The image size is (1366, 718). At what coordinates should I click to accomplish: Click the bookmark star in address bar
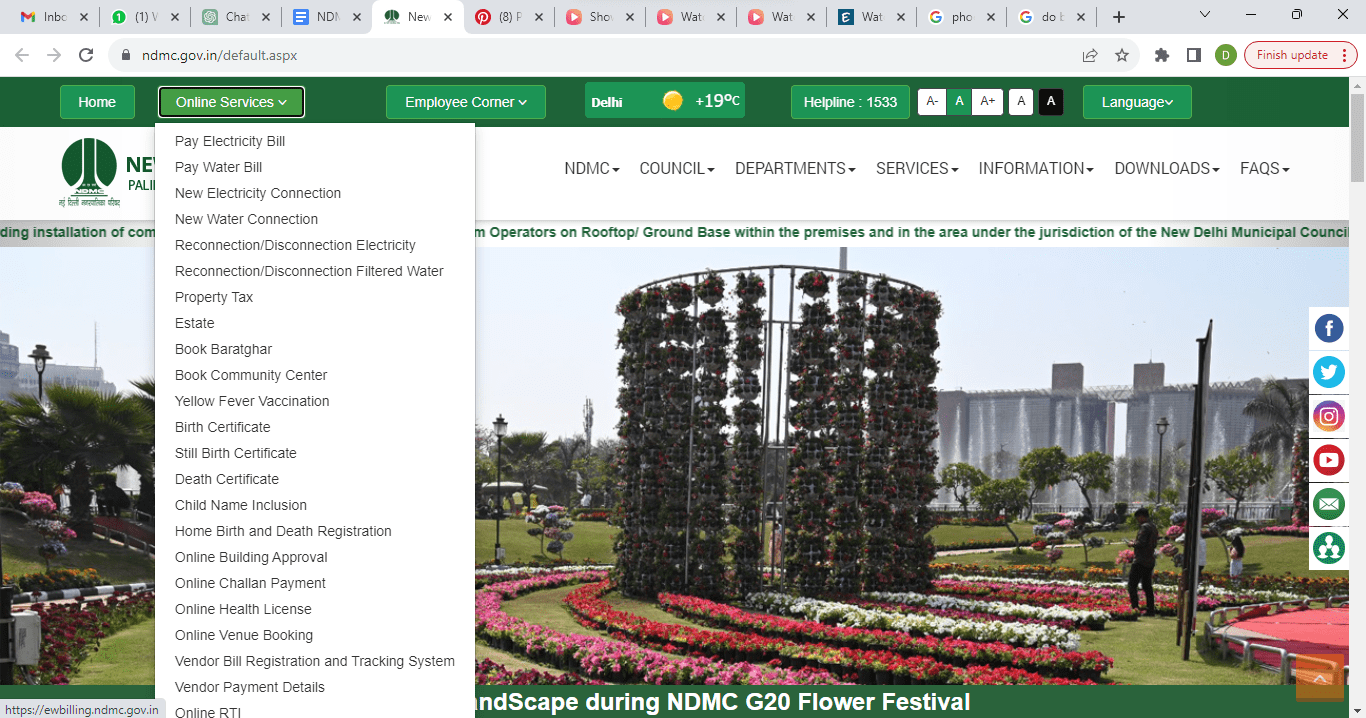[1121, 55]
